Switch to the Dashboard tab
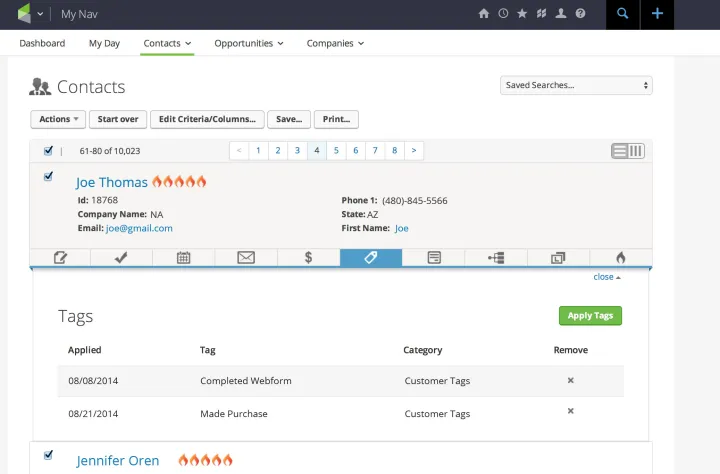 (x=42, y=43)
